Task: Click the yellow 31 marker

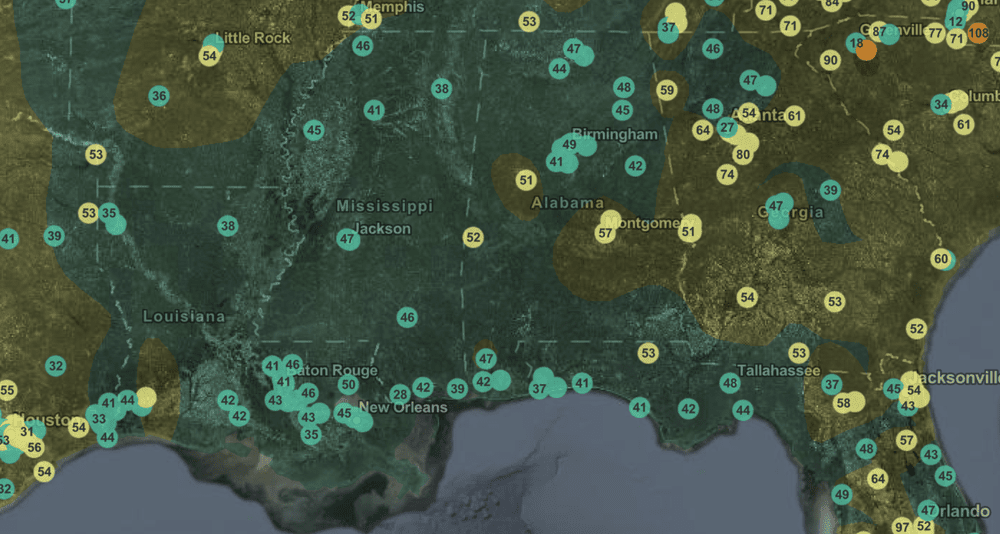Action: pyautogui.click(x=26, y=433)
